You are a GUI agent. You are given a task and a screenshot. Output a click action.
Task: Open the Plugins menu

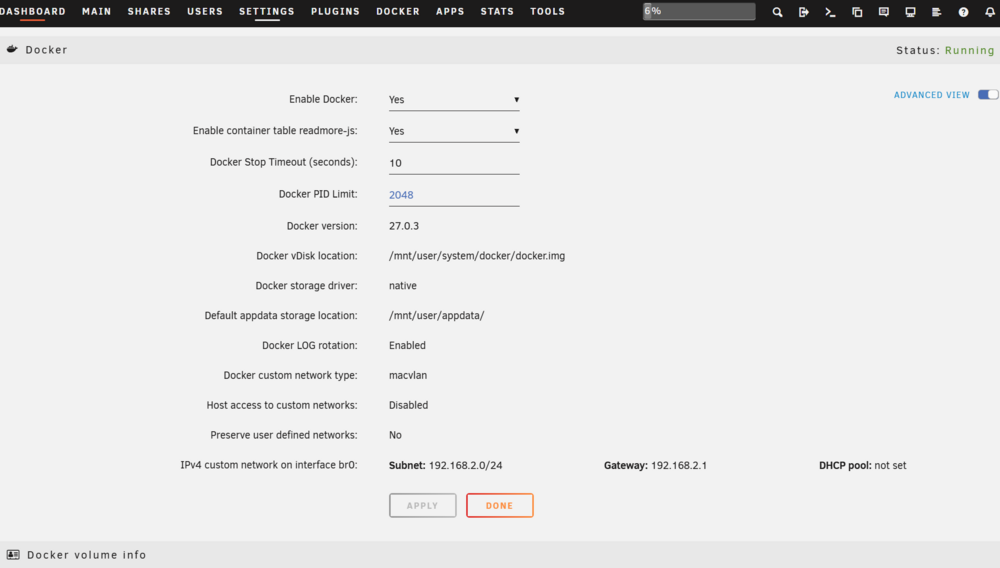[335, 11]
